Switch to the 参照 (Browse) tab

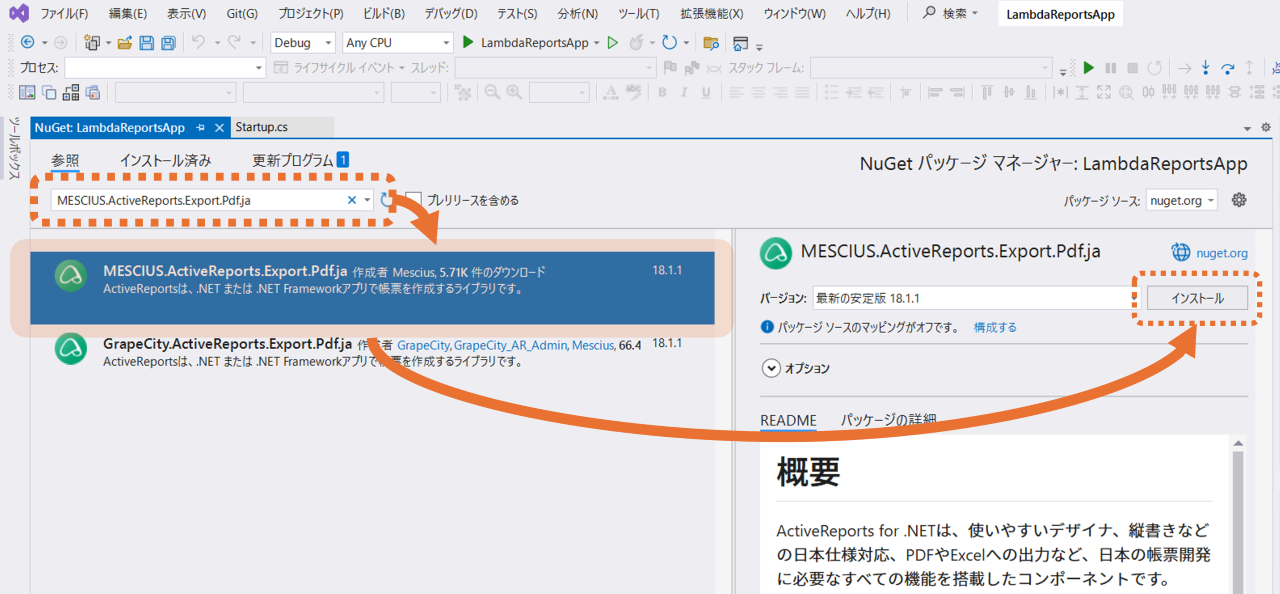[65, 160]
